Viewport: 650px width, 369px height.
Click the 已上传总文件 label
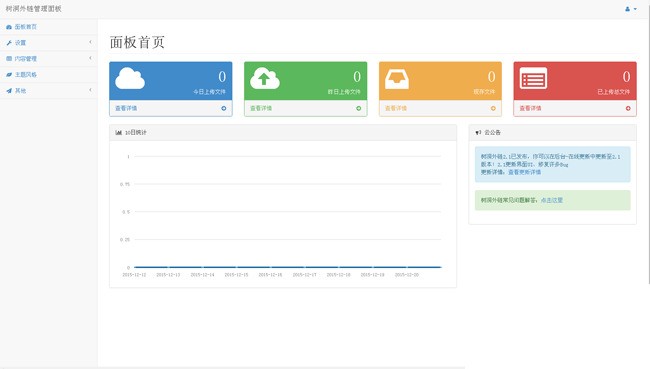pyautogui.click(x=614, y=92)
